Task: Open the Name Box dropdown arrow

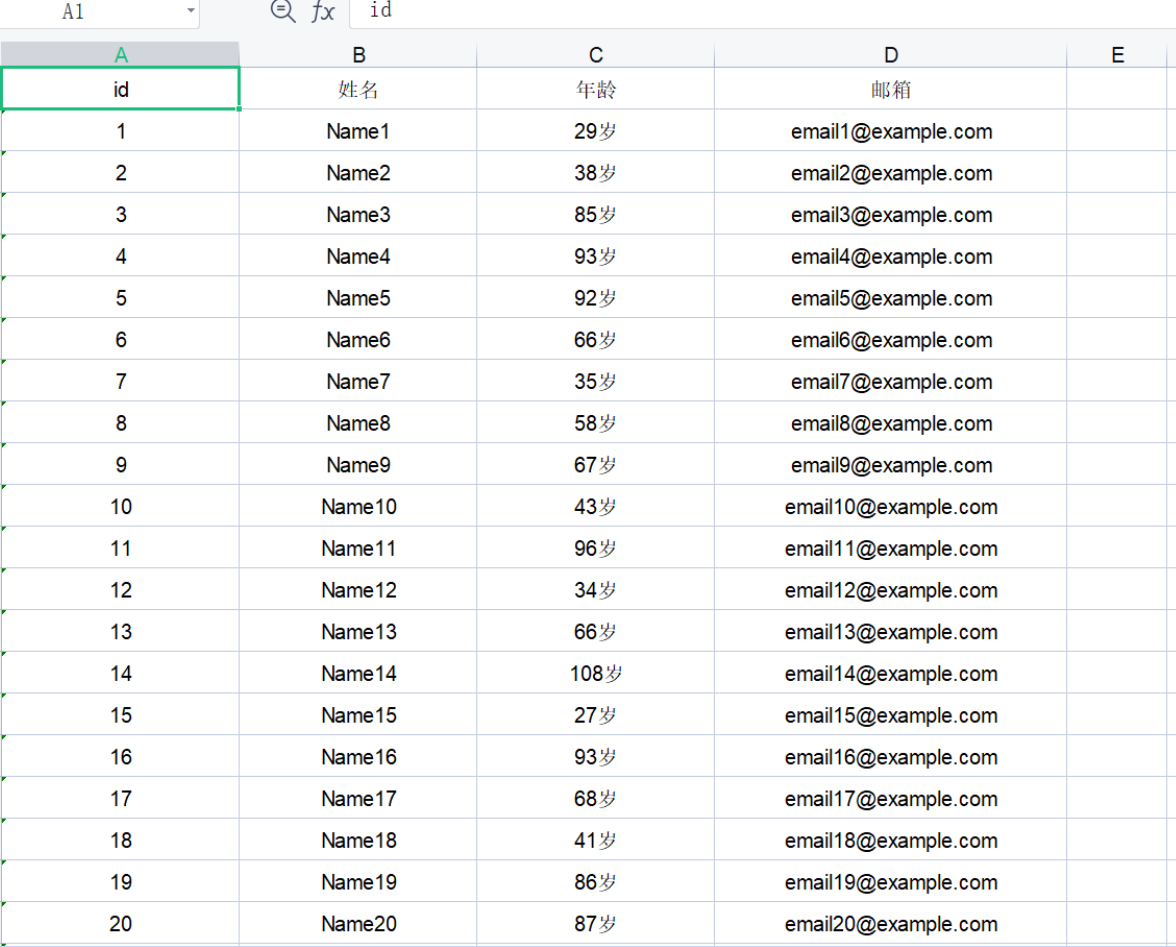Action: pos(190,13)
